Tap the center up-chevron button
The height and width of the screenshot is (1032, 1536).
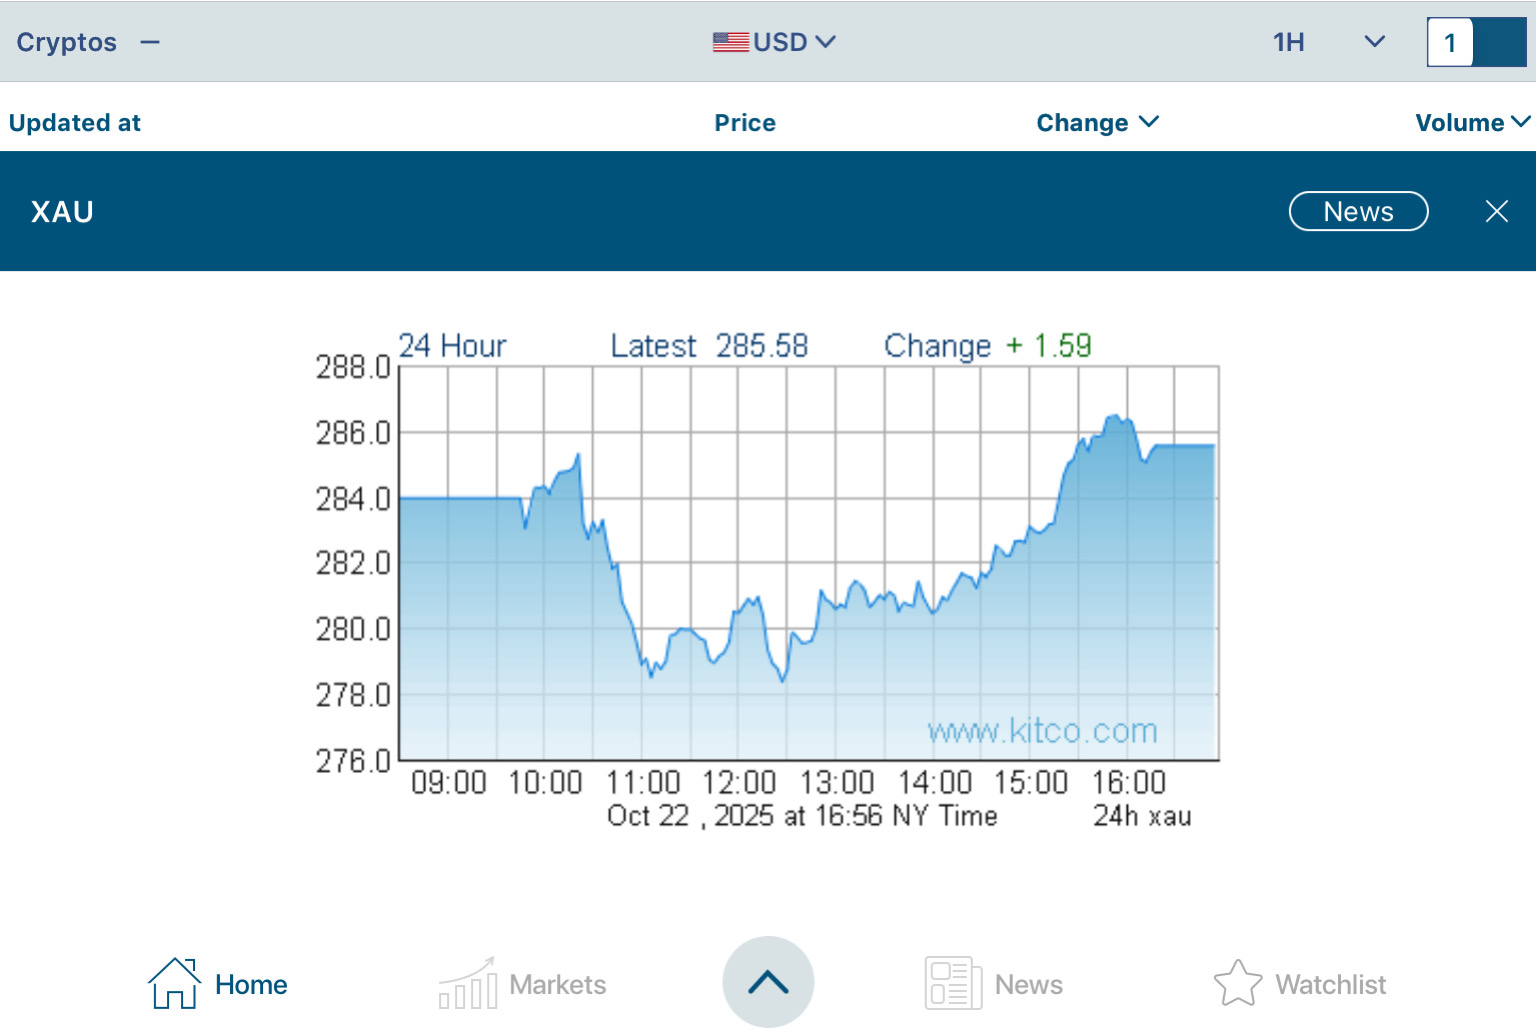[x=768, y=982]
